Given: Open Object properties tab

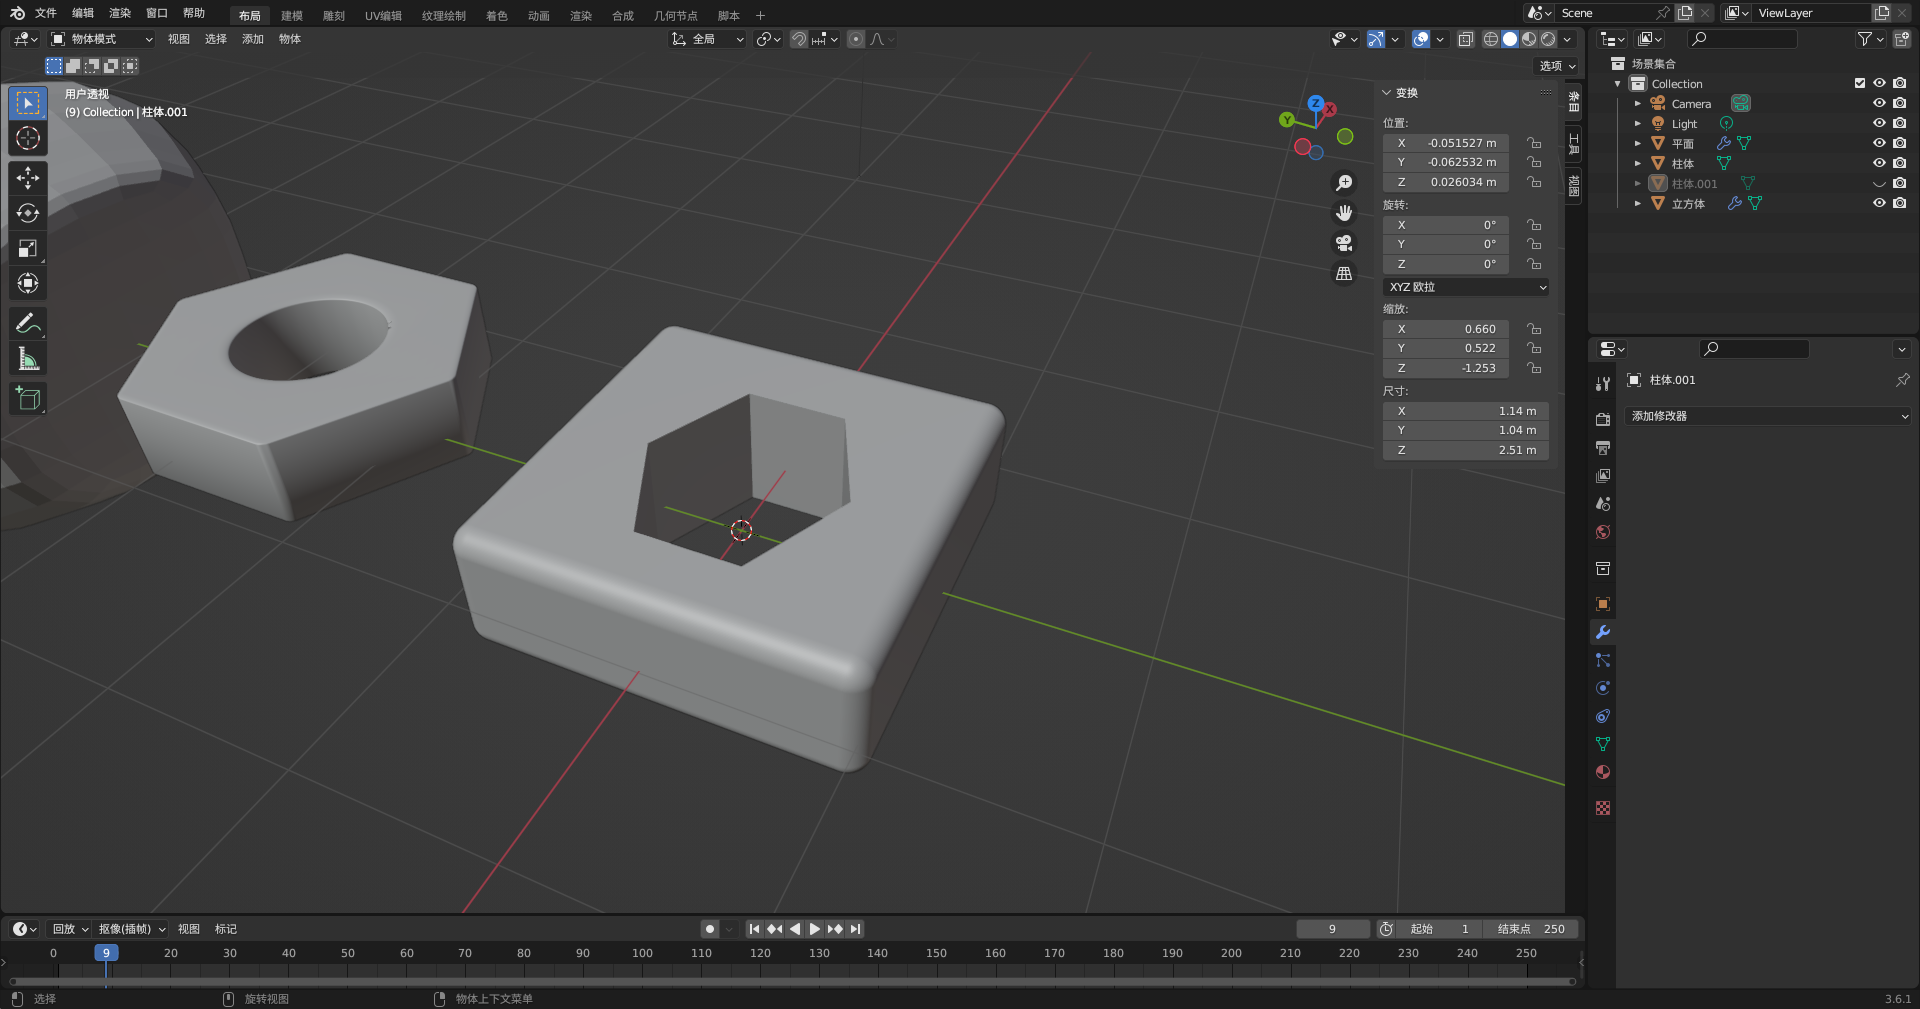Looking at the screenshot, I should coord(1603,604).
